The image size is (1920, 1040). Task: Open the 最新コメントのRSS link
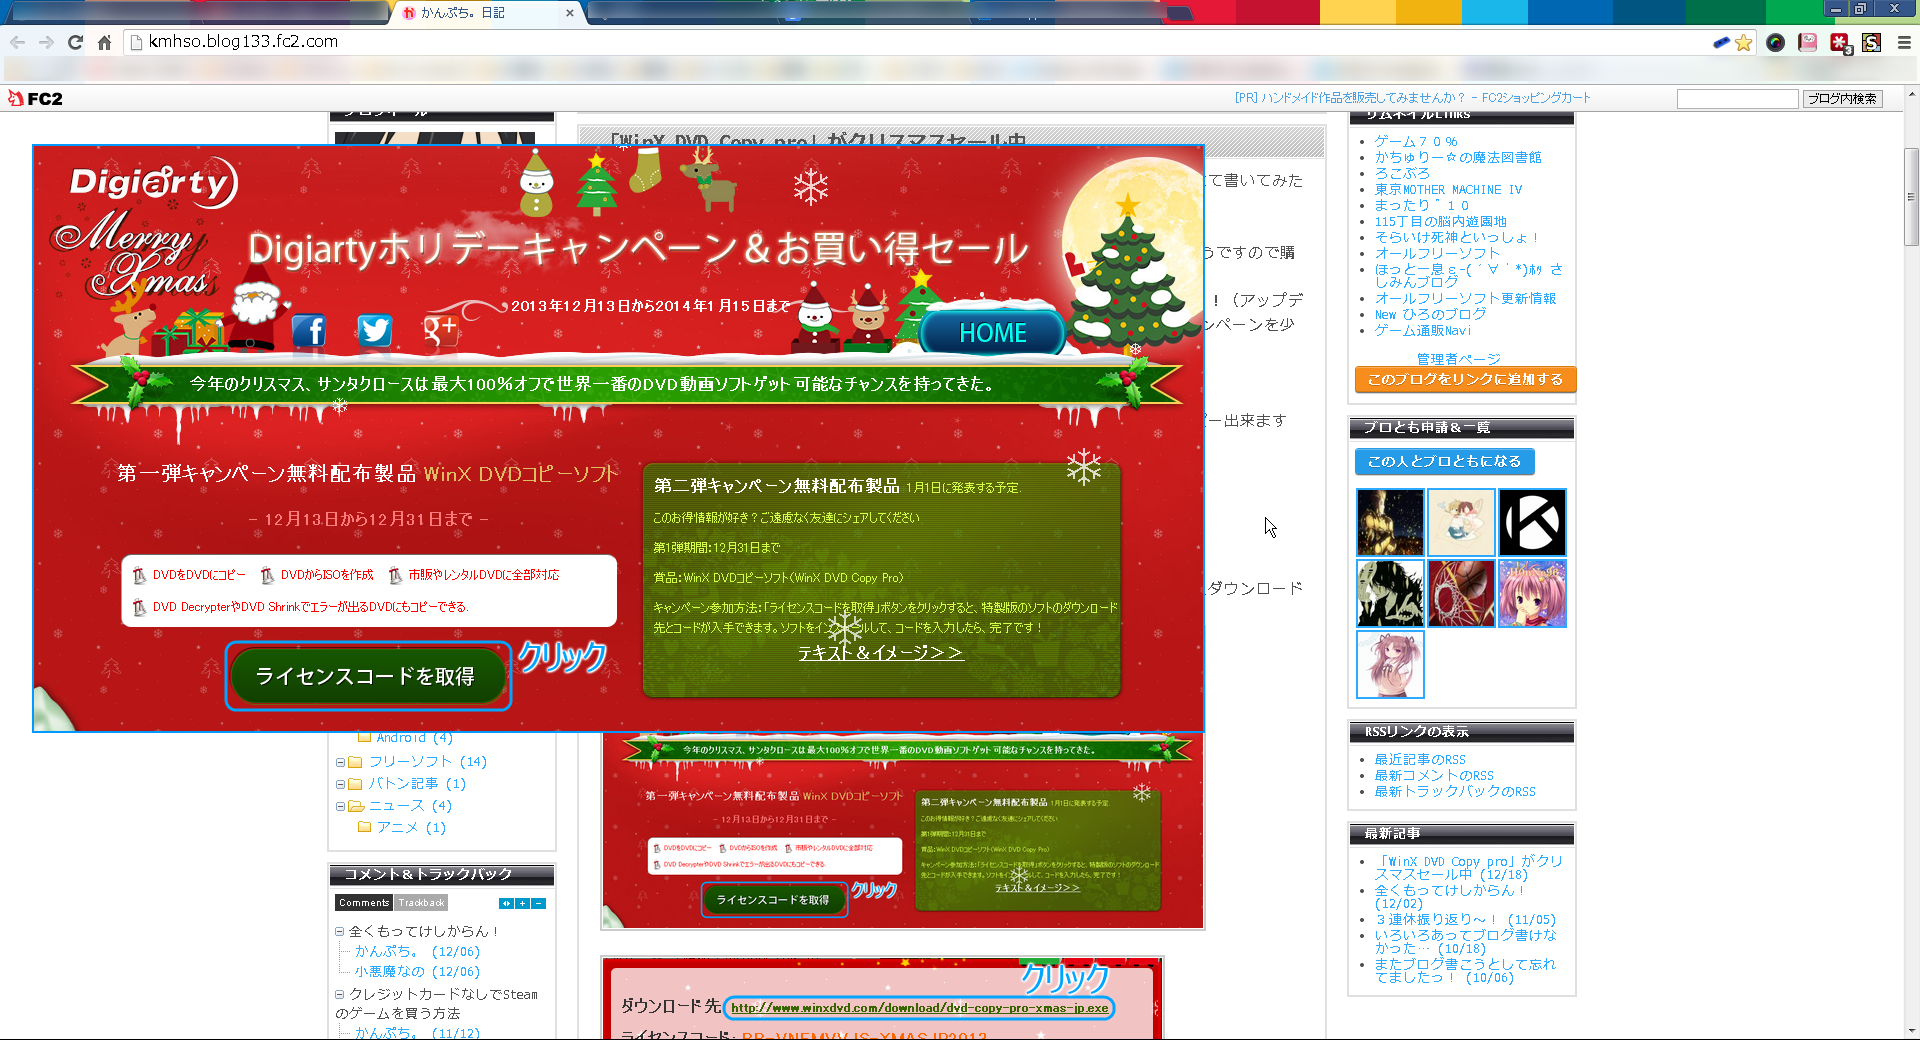(1434, 776)
